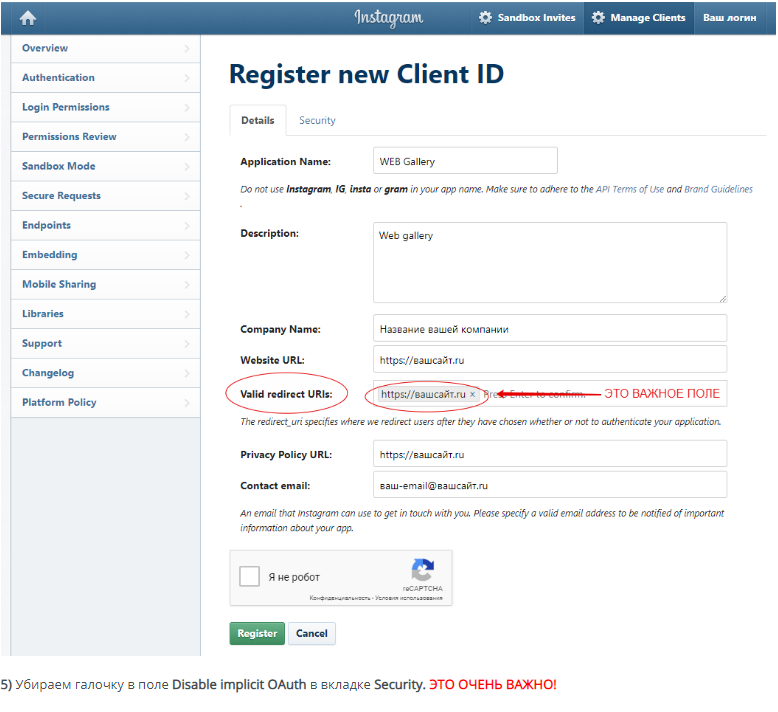
Task: Open Manage Clients in top bar
Action: click(639, 18)
